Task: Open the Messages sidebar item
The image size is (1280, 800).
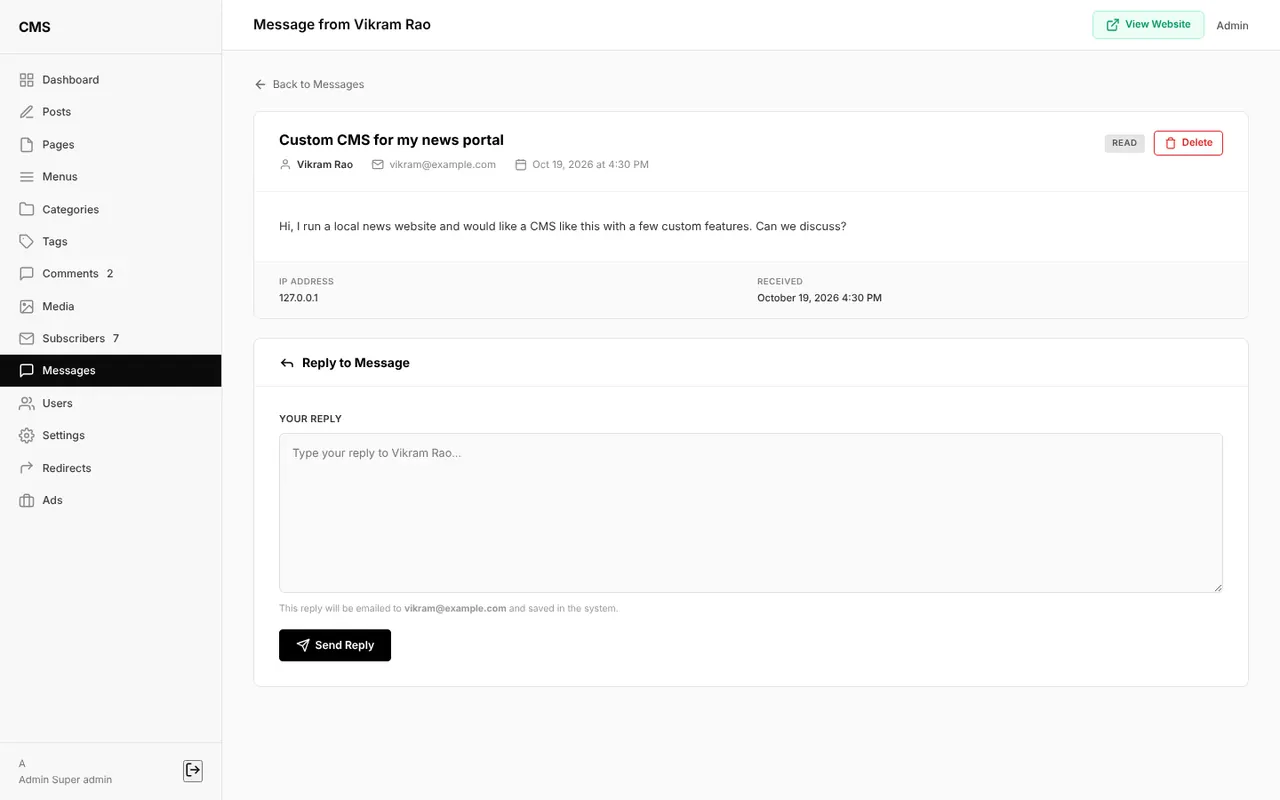Action: pyautogui.click(x=110, y=371)
